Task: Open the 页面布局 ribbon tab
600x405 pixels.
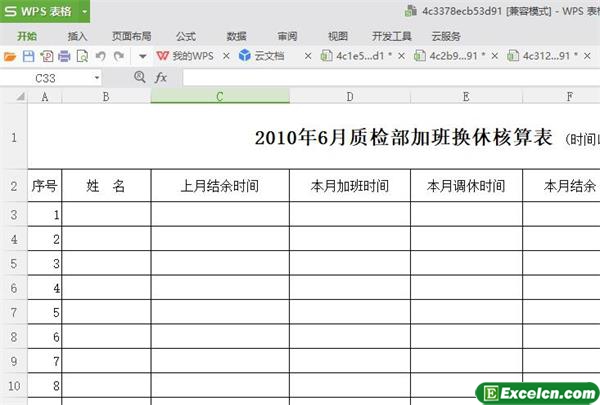Action: pos(131,36)
